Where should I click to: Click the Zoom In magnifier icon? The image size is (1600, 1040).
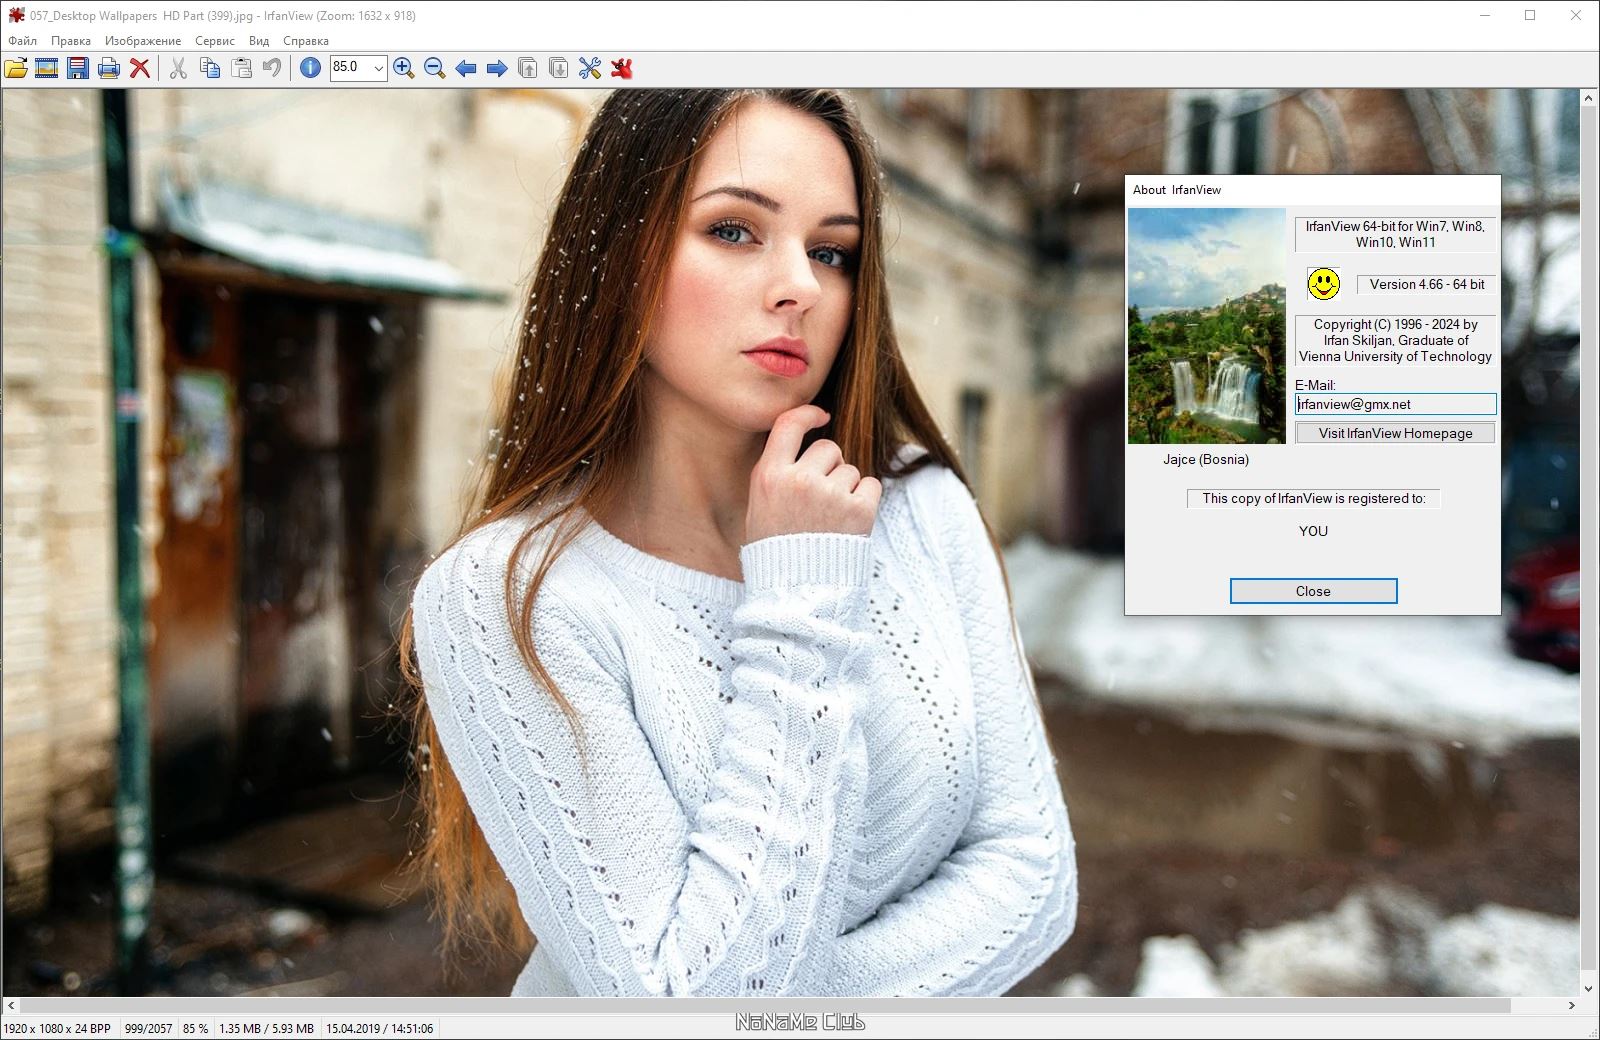(x=404, y=68)
